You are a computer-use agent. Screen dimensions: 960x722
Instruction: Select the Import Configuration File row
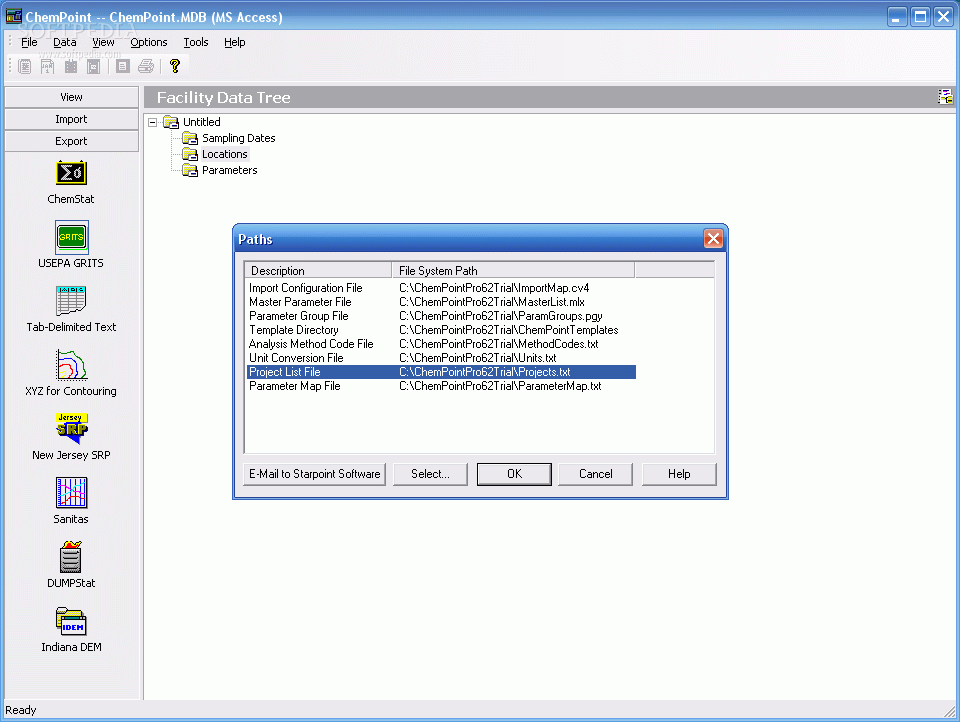[x=441, y=288]
